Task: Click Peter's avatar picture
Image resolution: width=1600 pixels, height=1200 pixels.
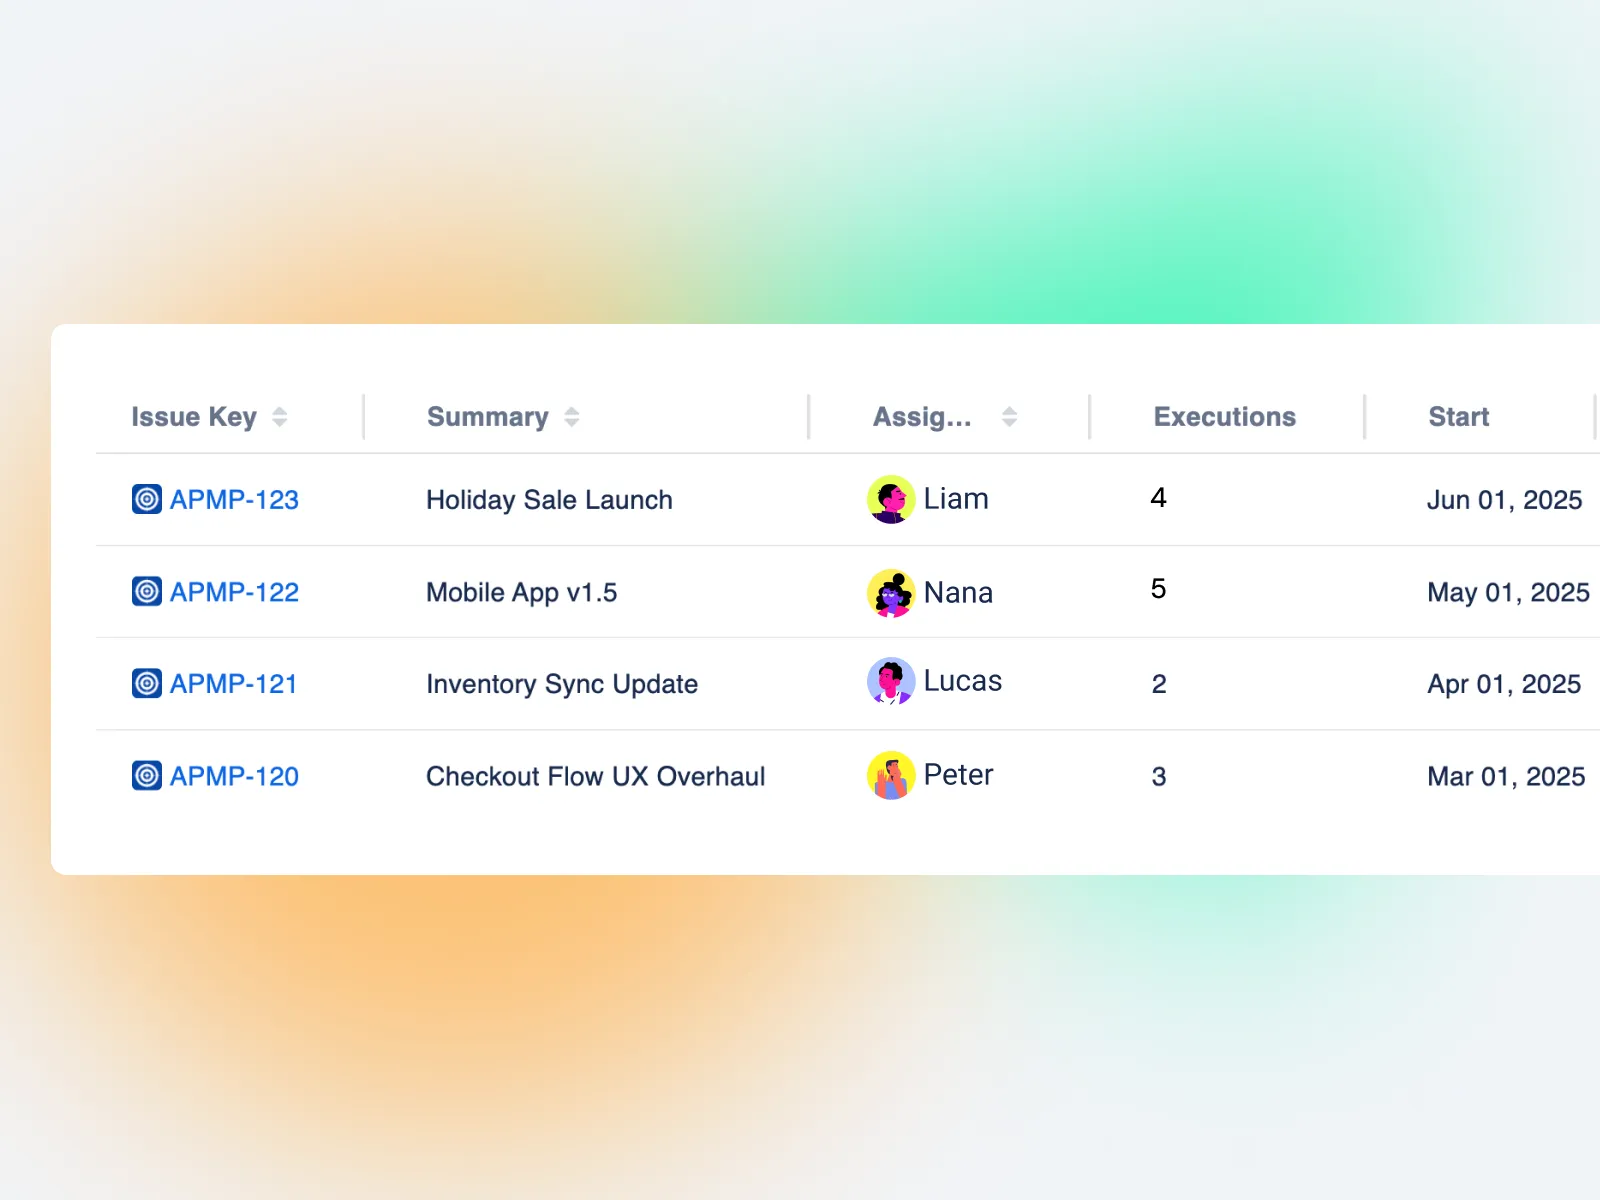Action: [x=890, y=776]
